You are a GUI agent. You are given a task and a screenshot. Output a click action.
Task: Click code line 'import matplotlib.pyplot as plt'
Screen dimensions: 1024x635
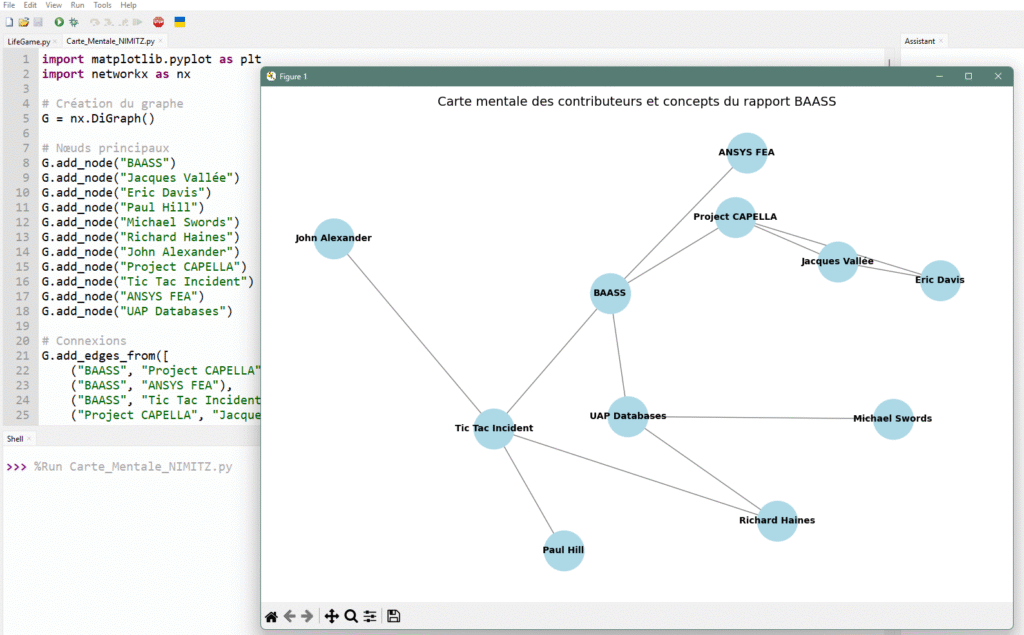pos(152,59)
